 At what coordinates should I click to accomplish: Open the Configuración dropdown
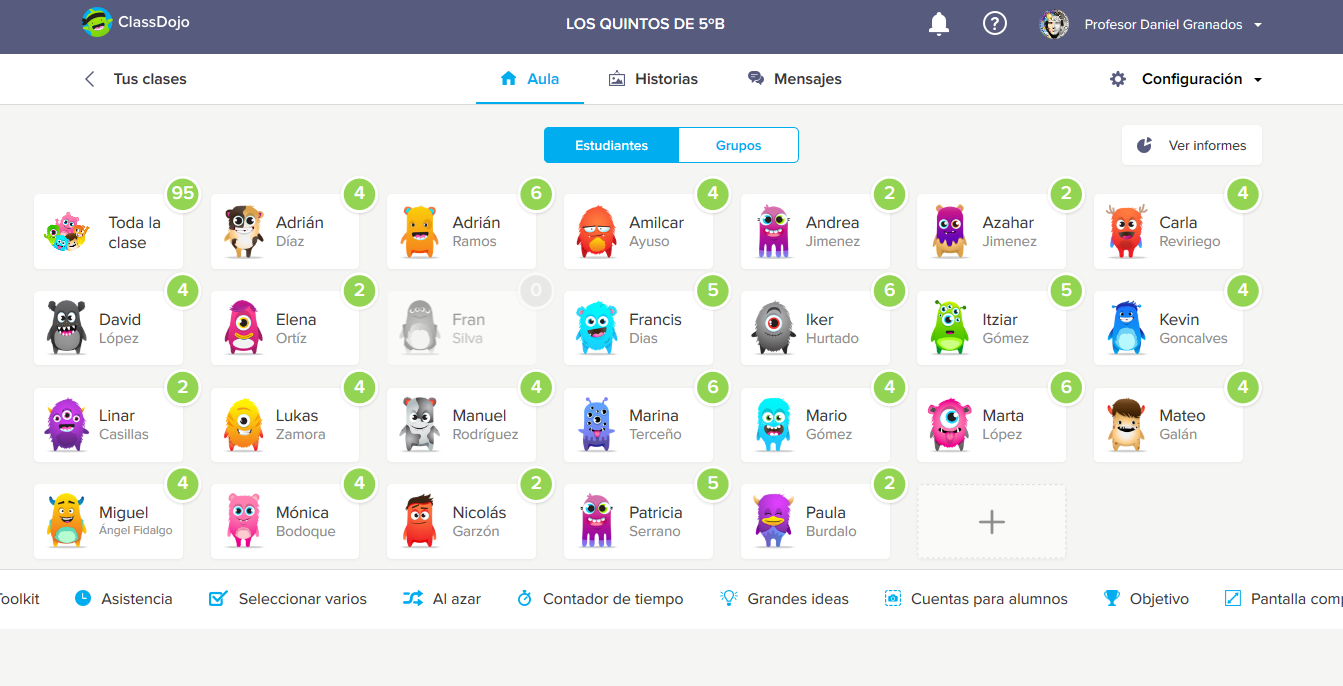1186,79
